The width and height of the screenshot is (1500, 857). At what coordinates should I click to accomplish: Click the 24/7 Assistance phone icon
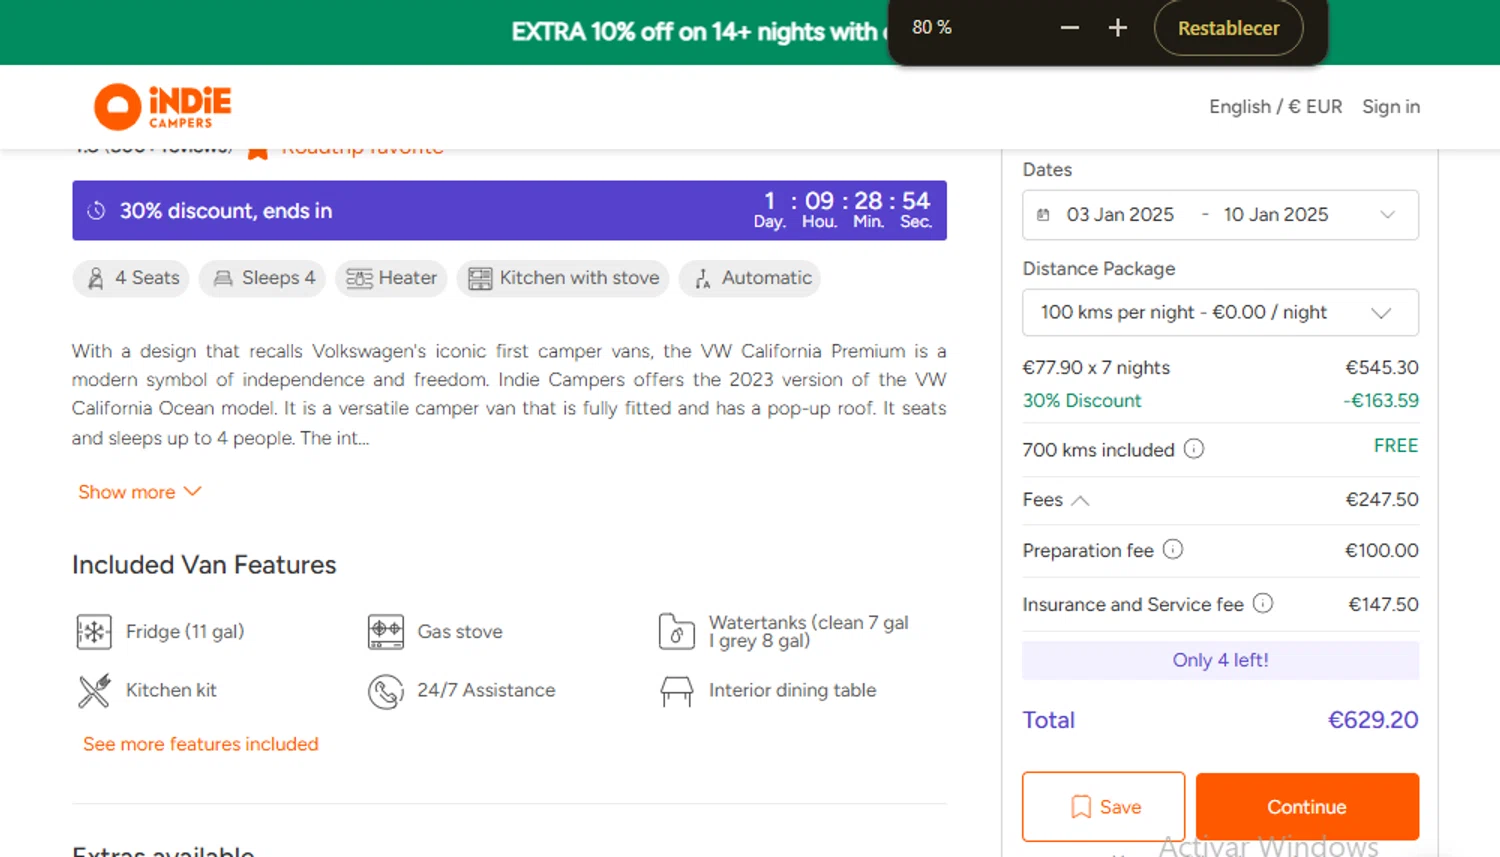386,691
